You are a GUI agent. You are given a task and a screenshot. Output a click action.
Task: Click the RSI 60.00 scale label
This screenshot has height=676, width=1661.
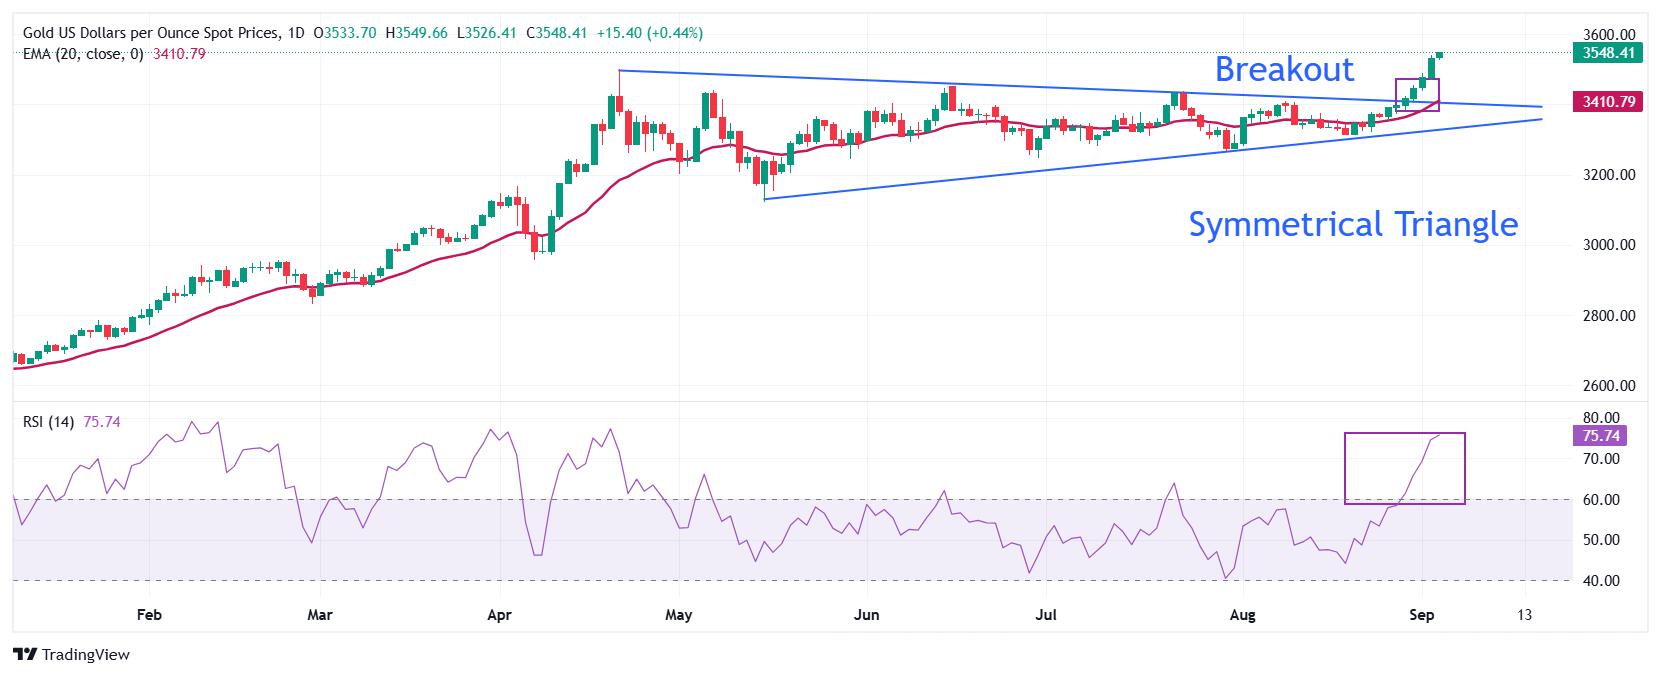(x=1602, y=500)
